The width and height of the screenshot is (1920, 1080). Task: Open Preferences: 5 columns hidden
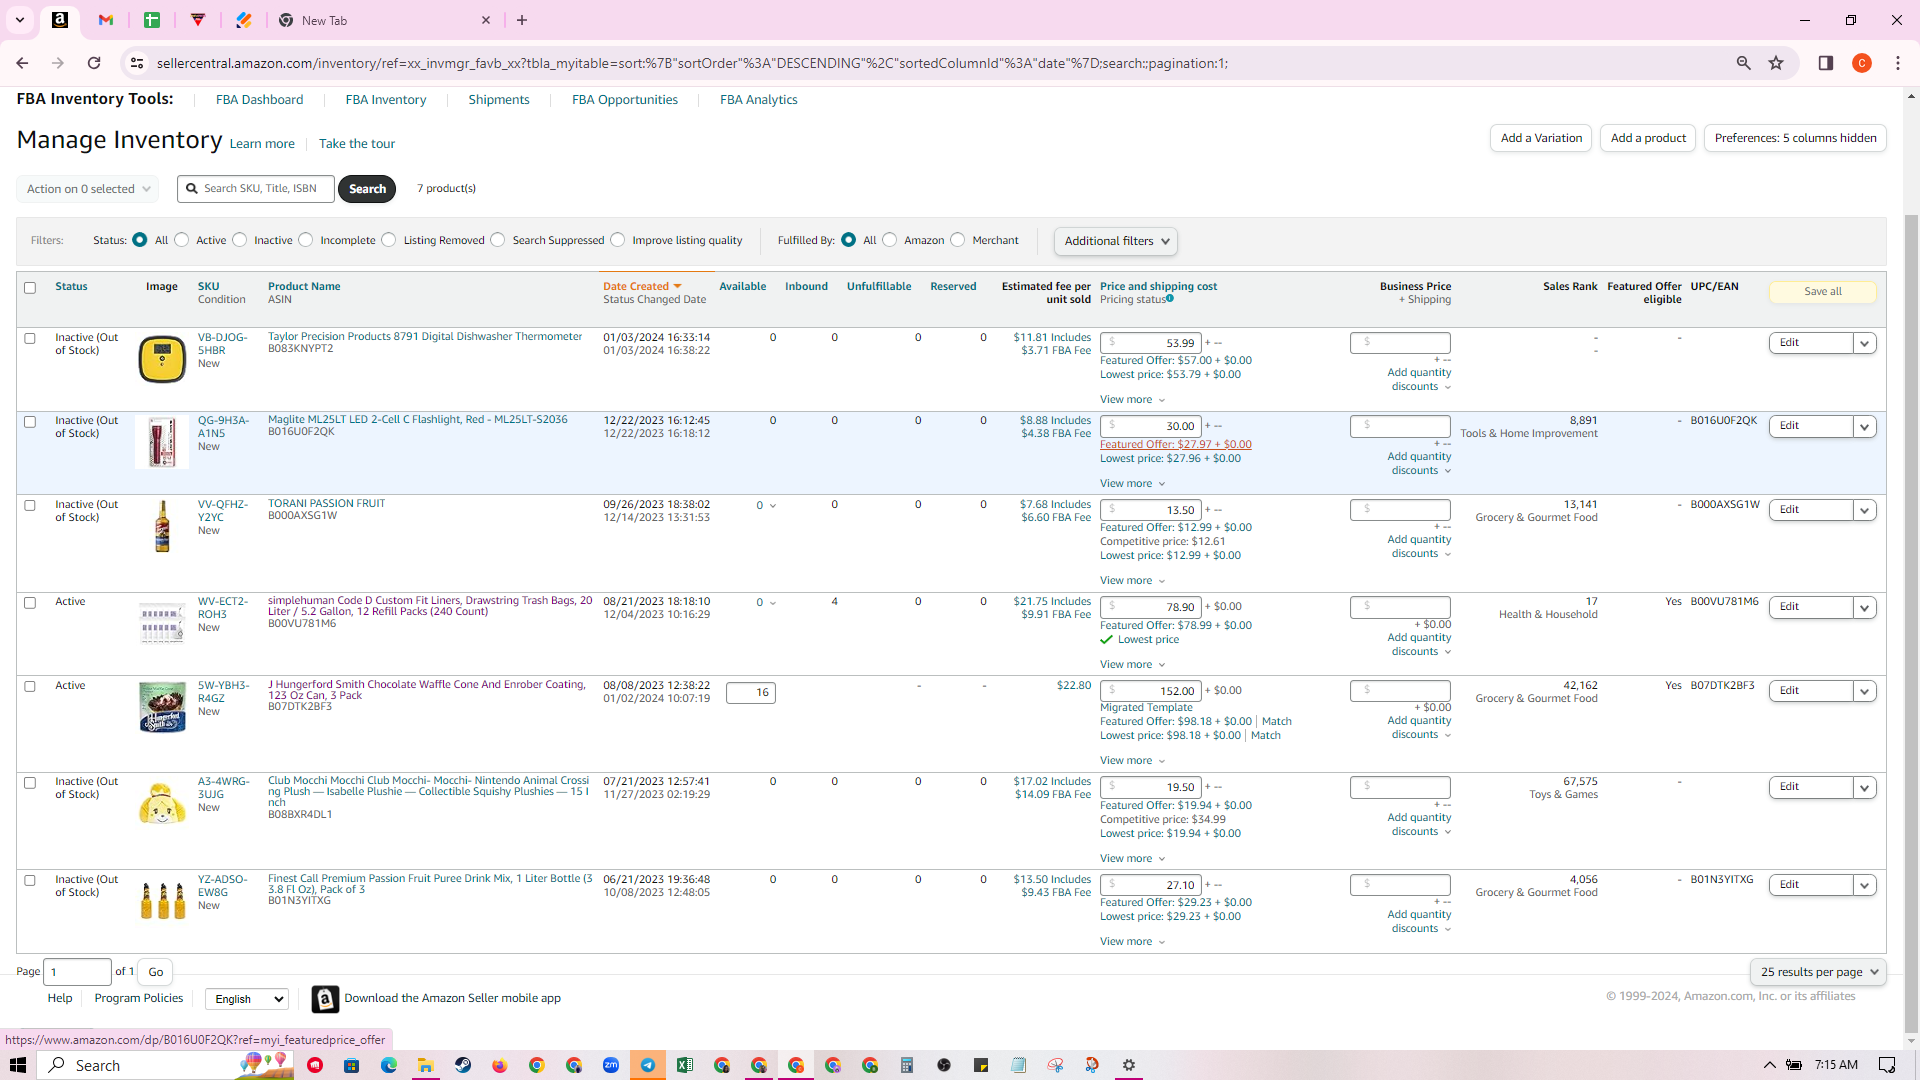1795,138
